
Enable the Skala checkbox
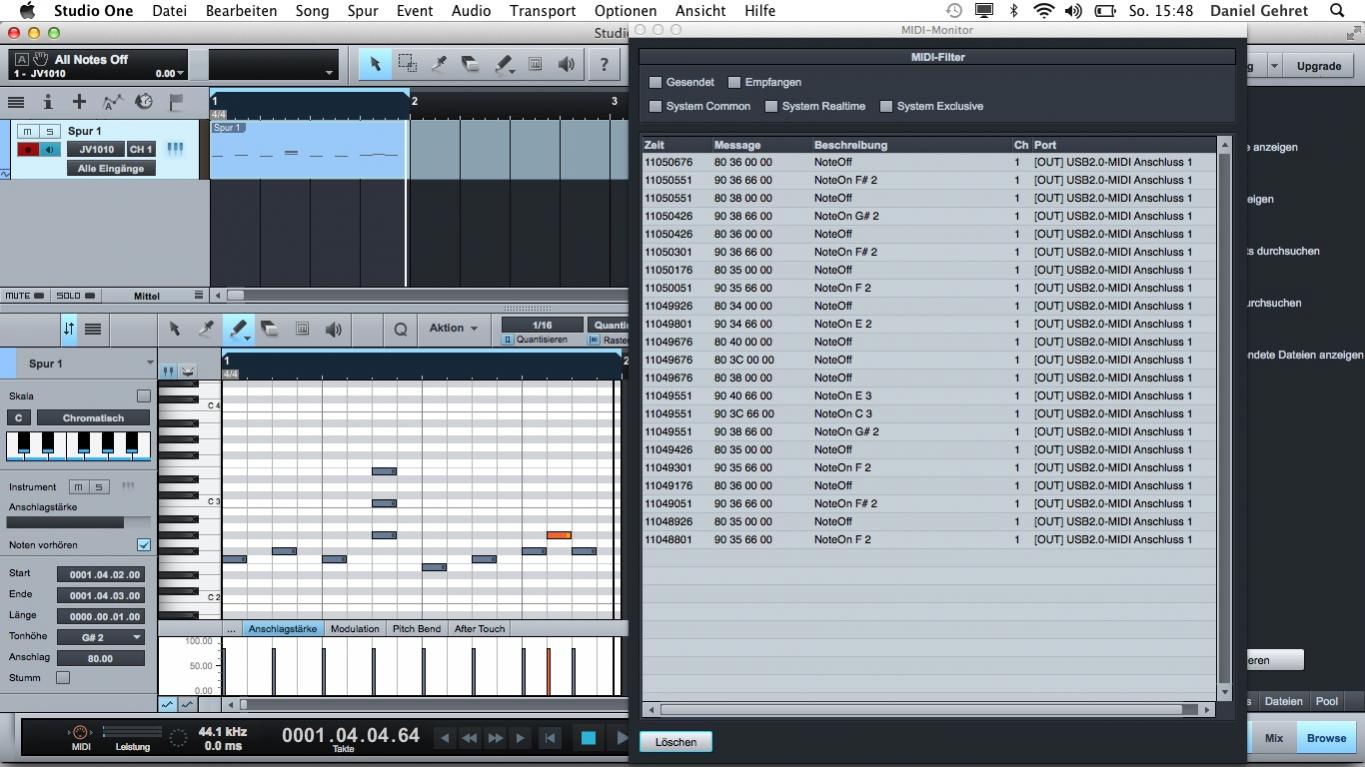pos(143,396)
